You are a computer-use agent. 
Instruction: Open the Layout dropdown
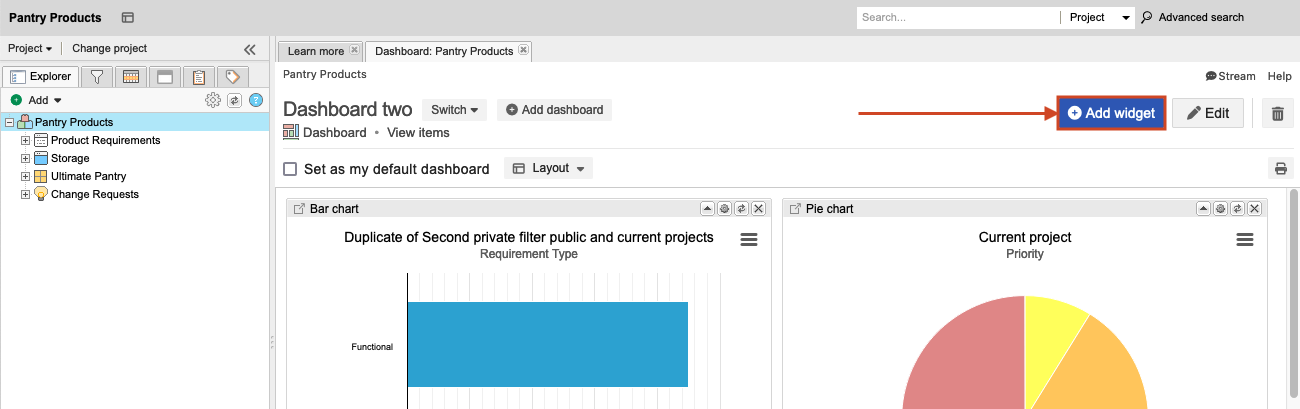tap(548, 168)
